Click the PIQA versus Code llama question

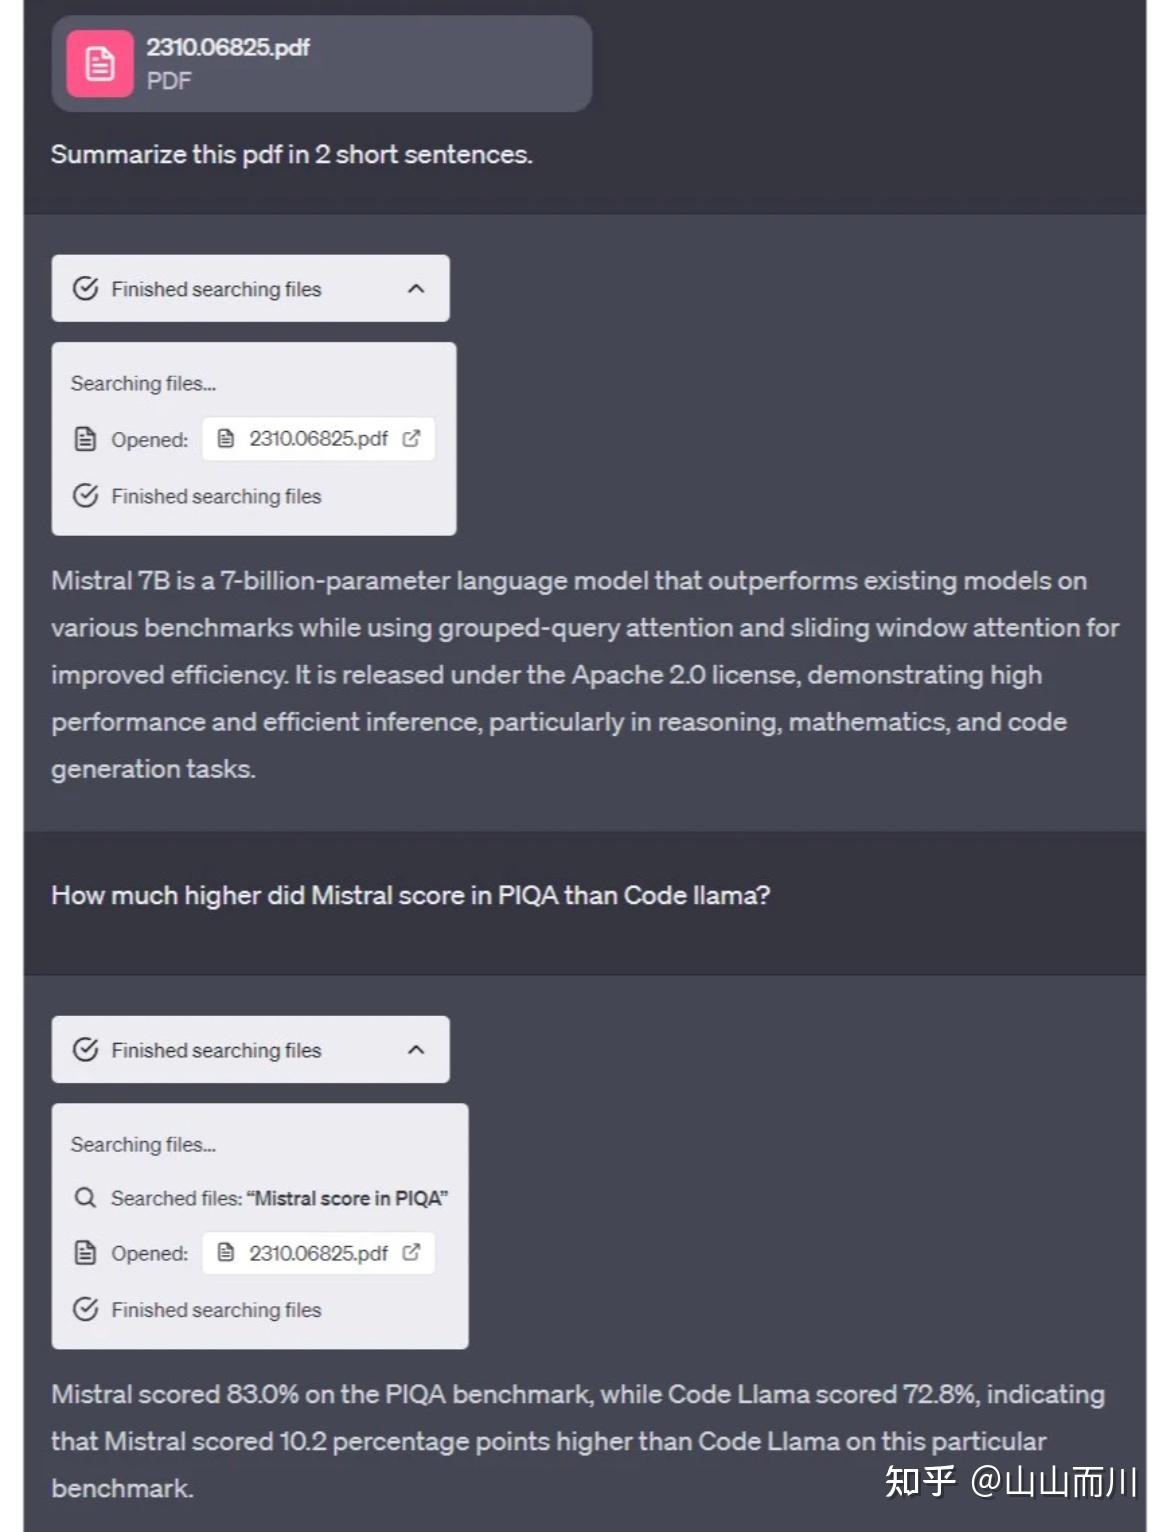click(410, 895)
